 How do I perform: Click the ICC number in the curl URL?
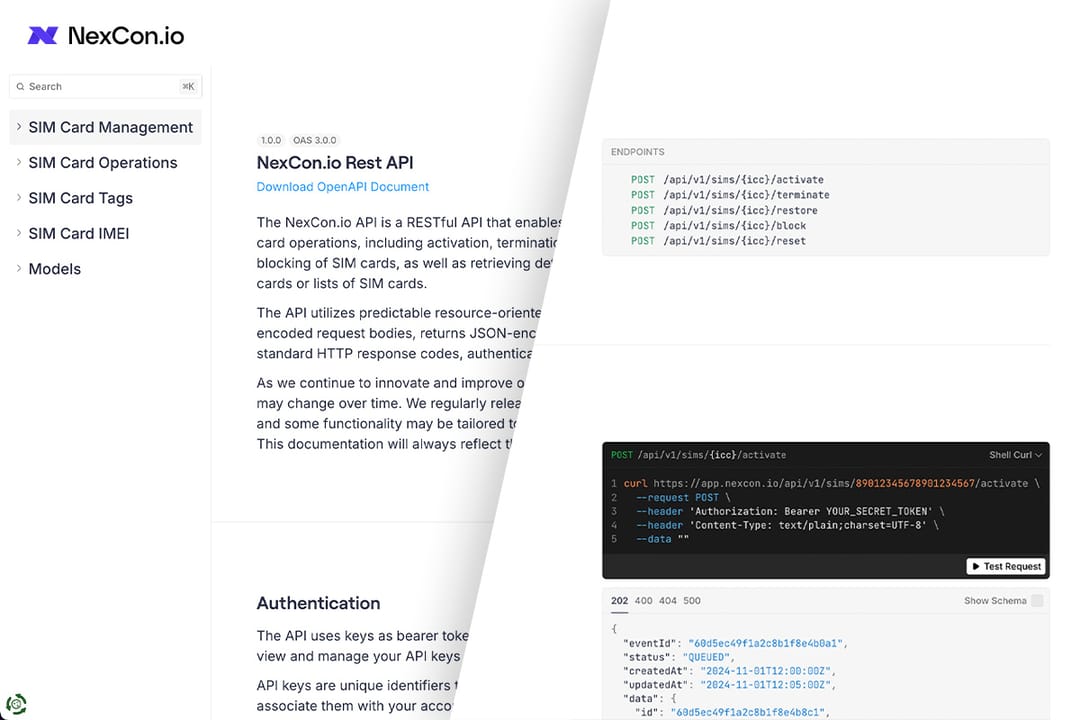(x=915, y=484)
